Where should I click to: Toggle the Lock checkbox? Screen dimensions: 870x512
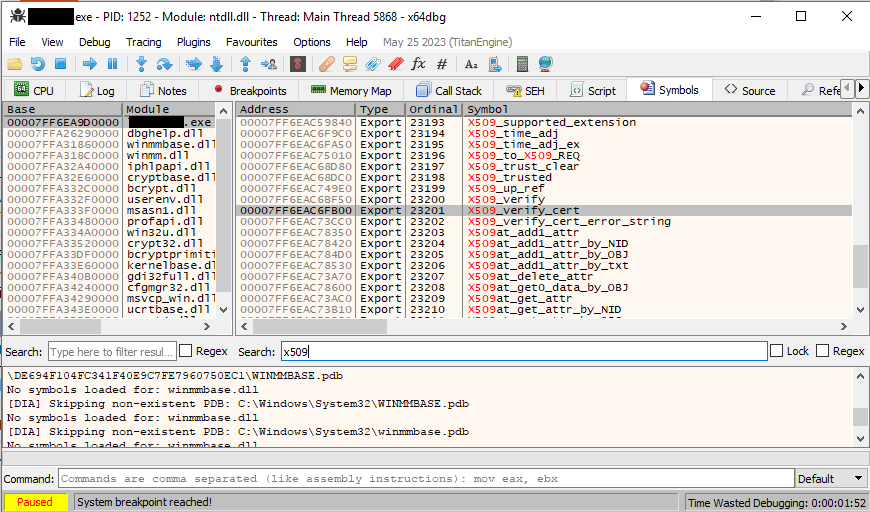(x=776, y=351)
